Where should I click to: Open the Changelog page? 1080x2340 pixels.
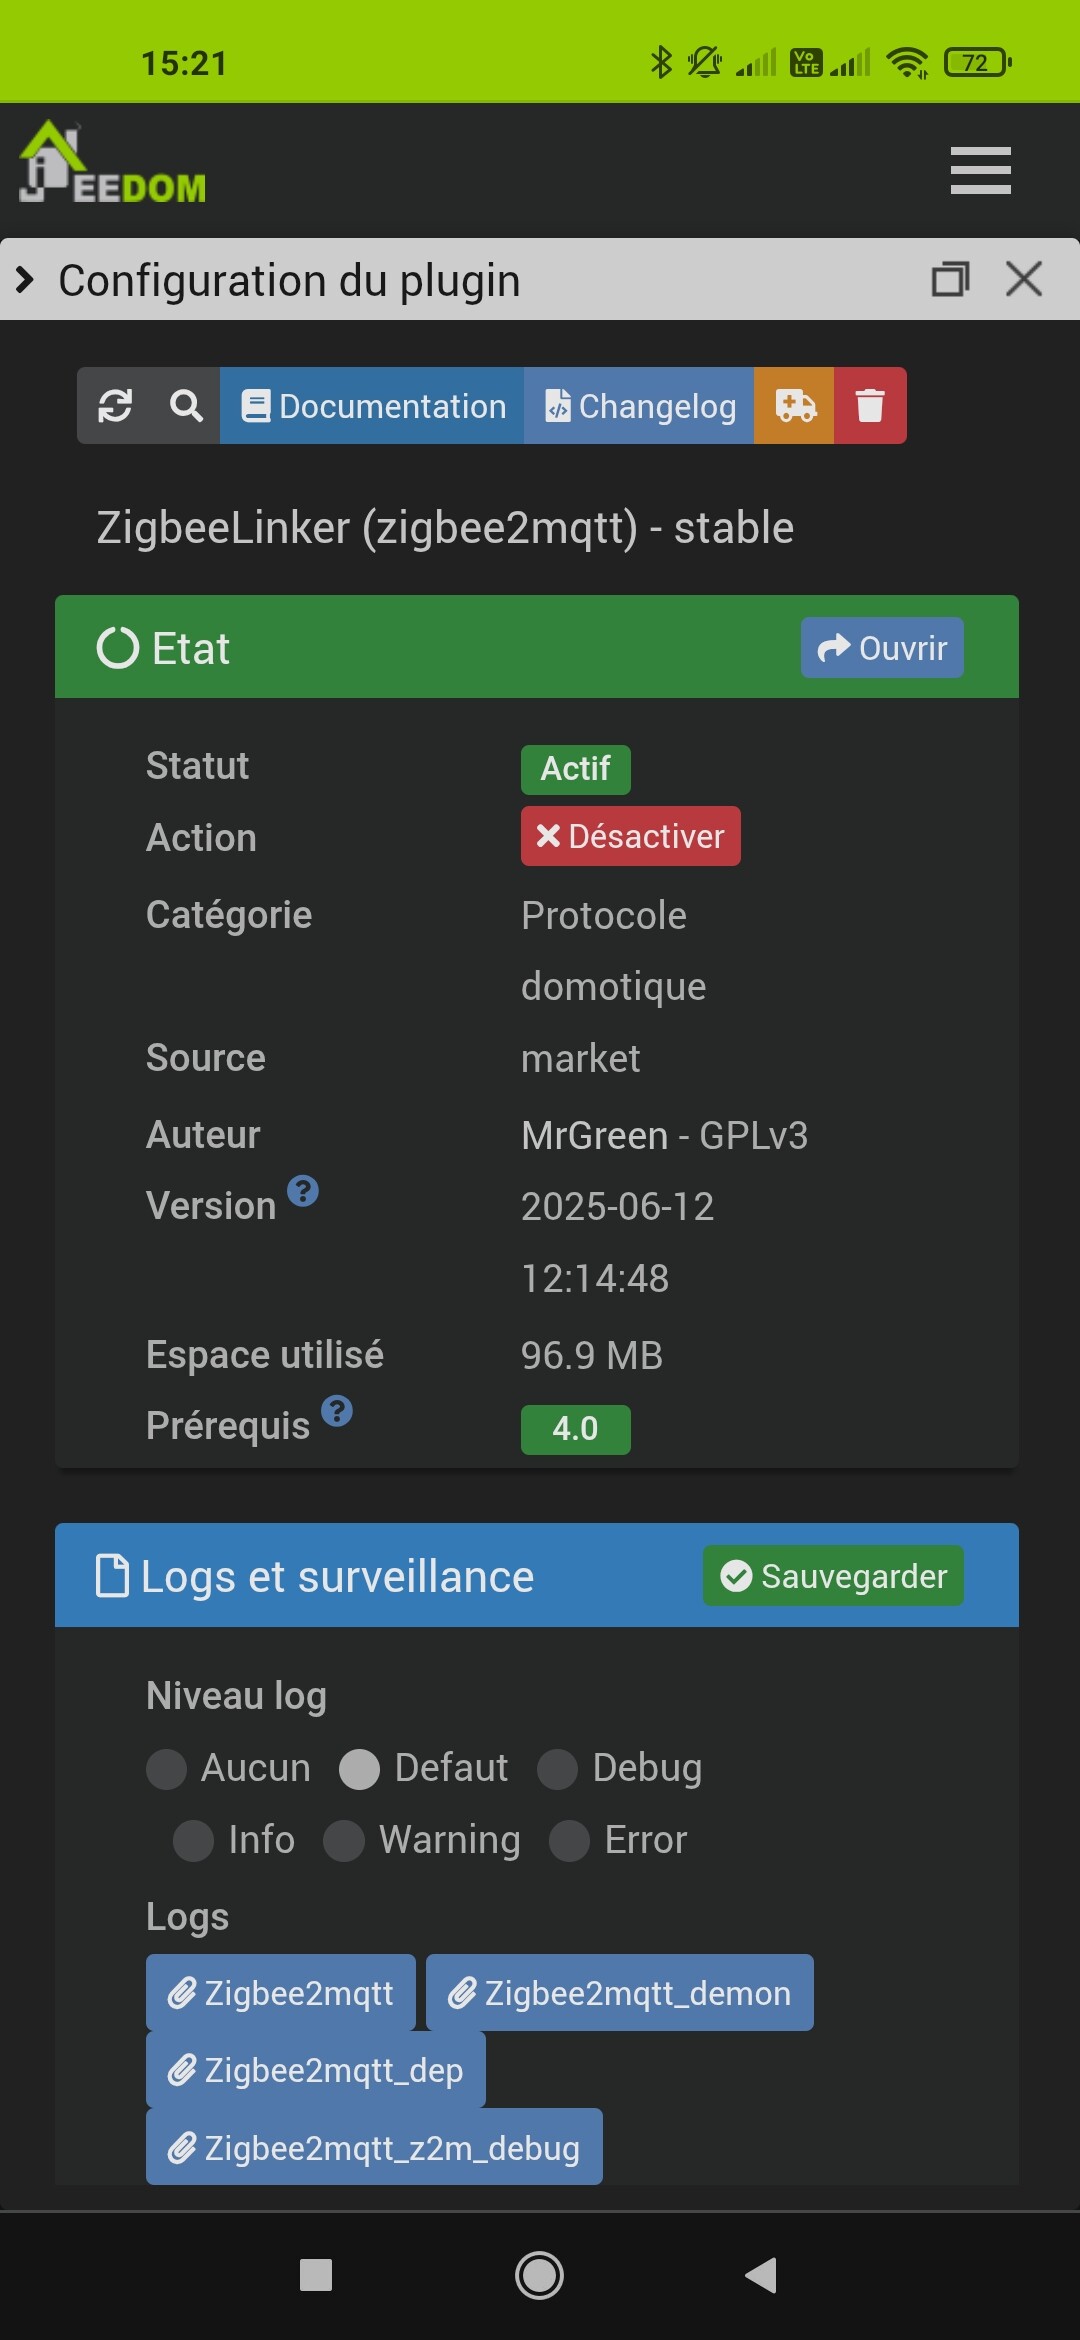coord(639,406)
